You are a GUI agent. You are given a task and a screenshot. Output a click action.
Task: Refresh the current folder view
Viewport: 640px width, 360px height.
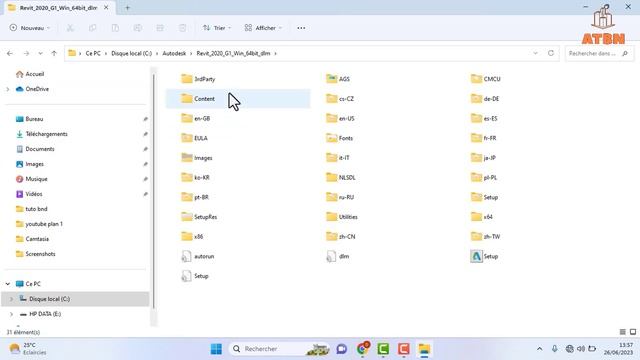pyautogui.click(x=551, y=53)
